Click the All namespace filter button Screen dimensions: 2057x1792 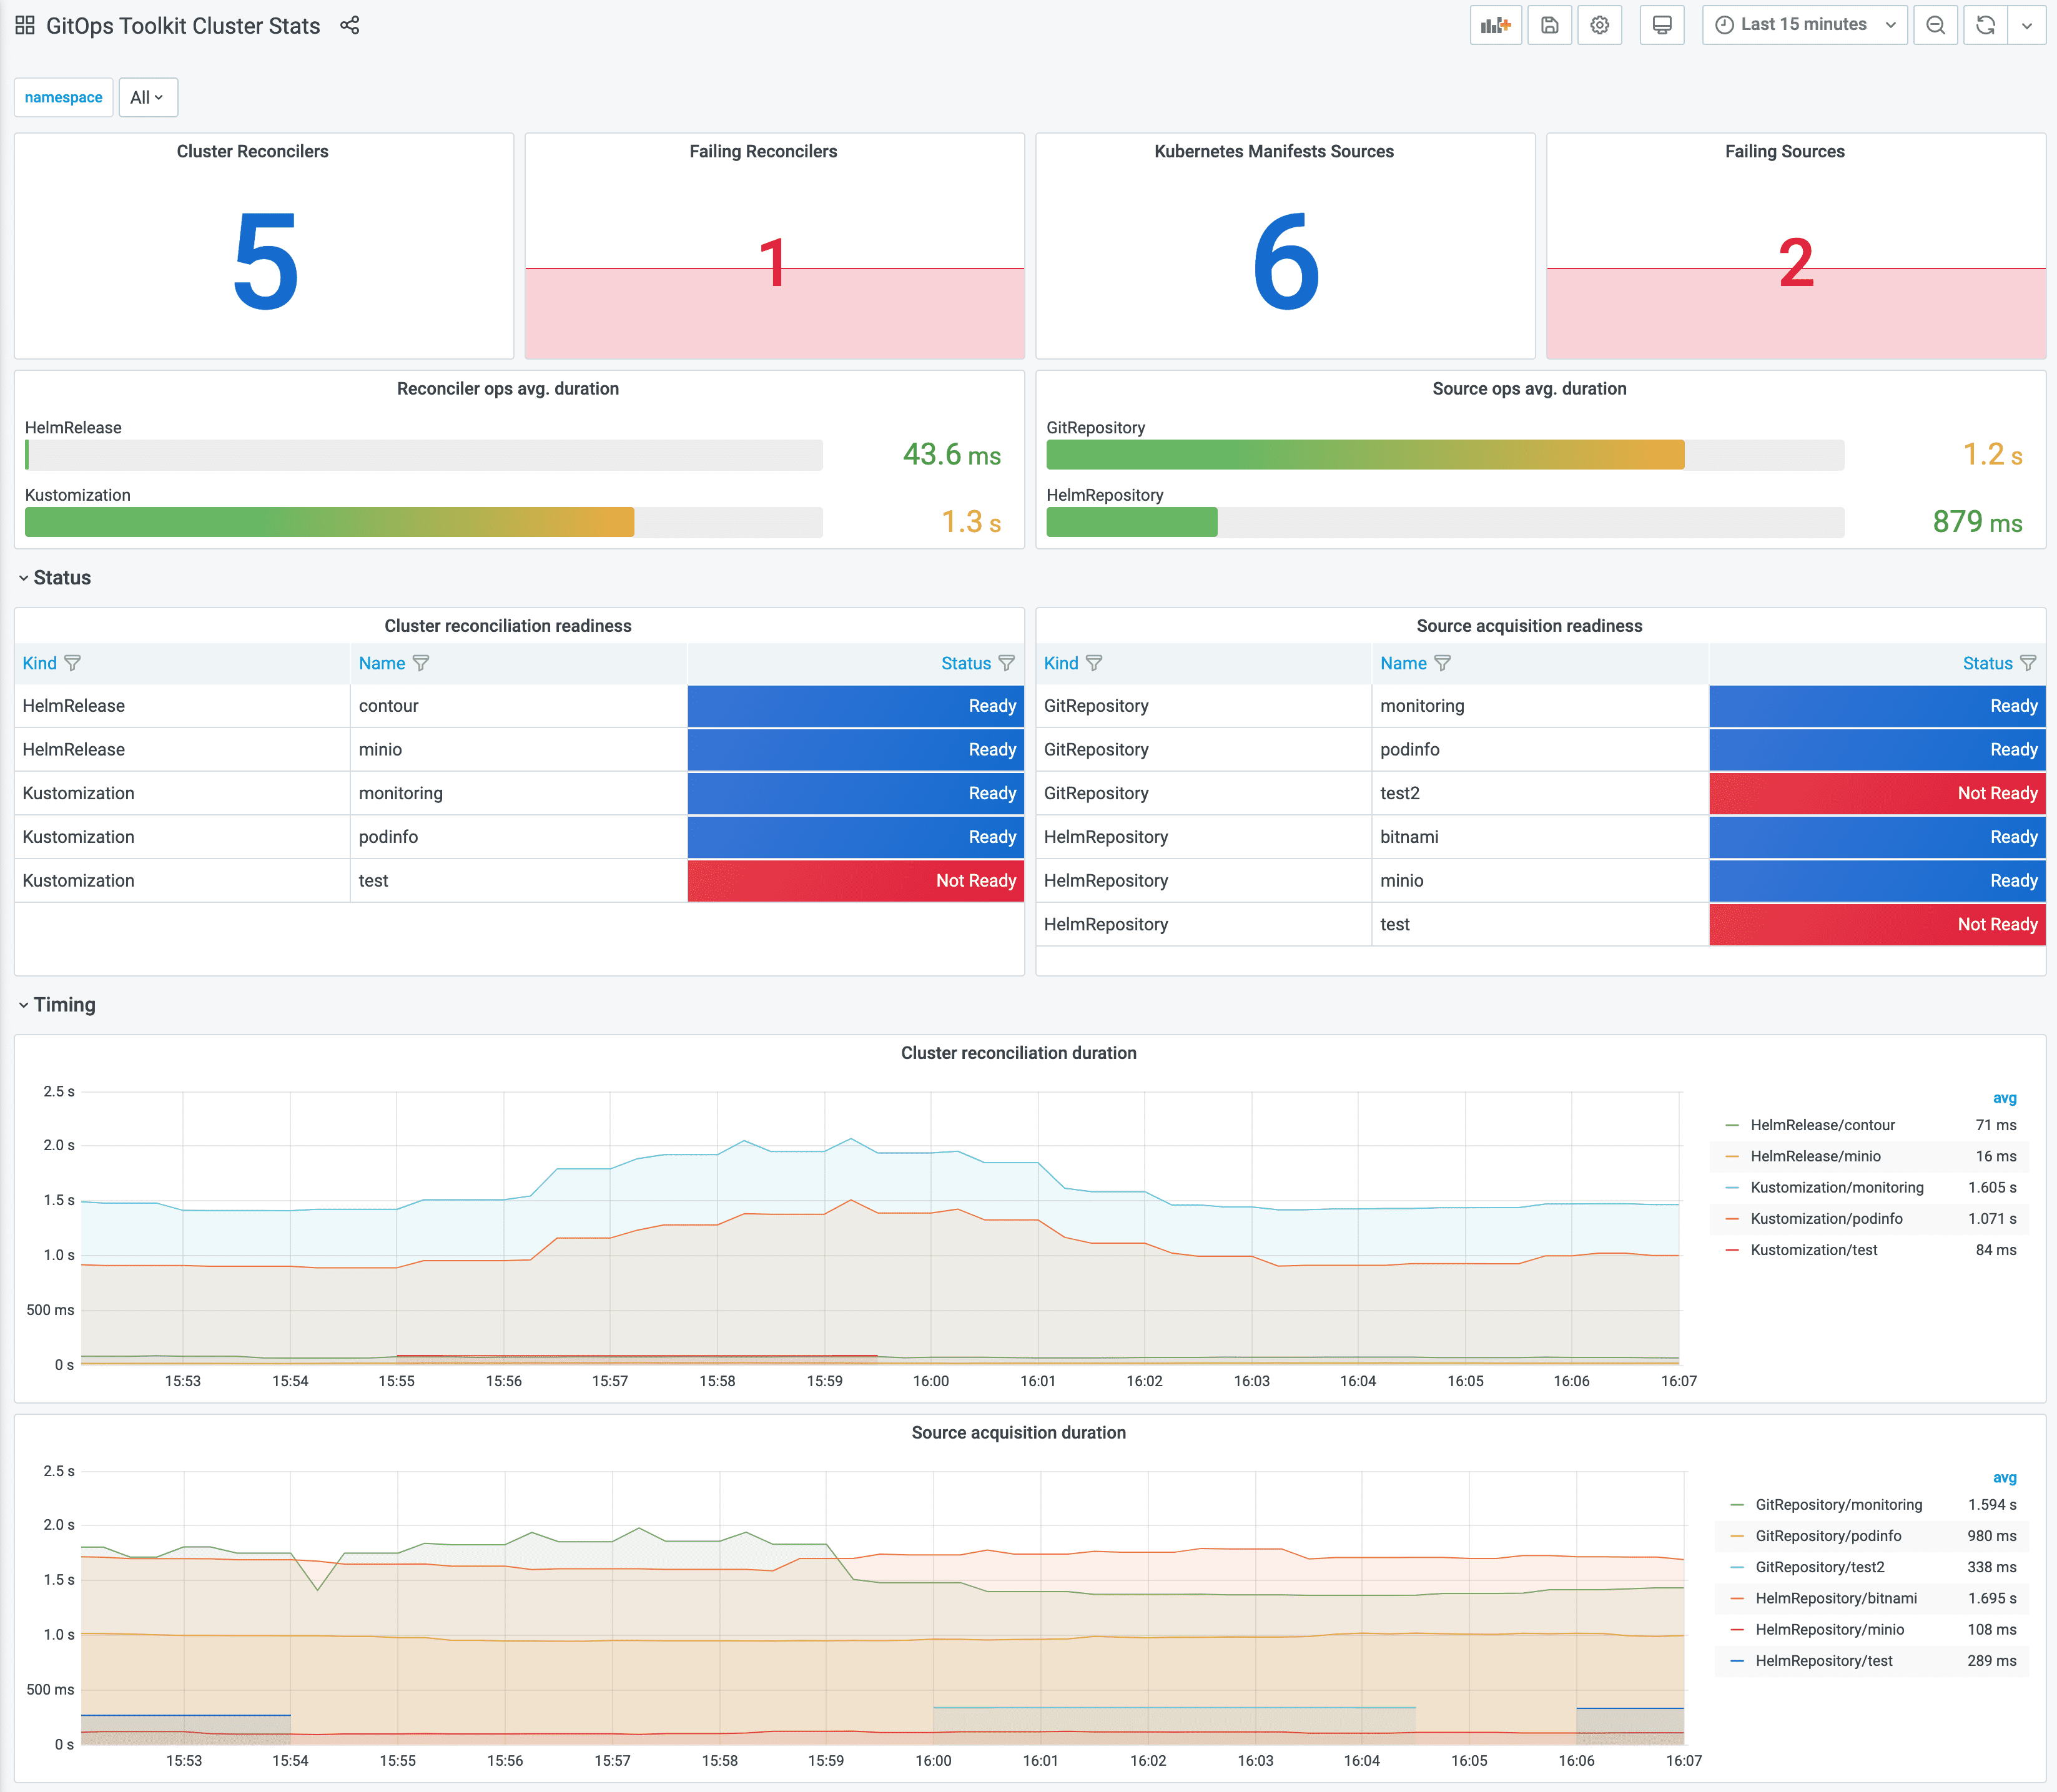(144, 96)
